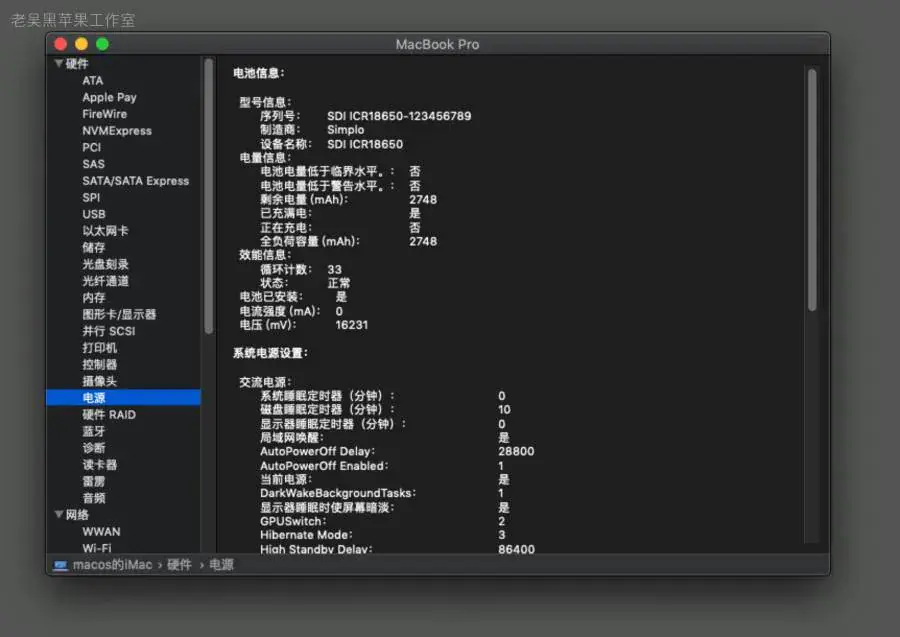Viewport: 900px width, 637px height.
Task: Click the 循环计数 value 33
Action: (x=334, y=269)
